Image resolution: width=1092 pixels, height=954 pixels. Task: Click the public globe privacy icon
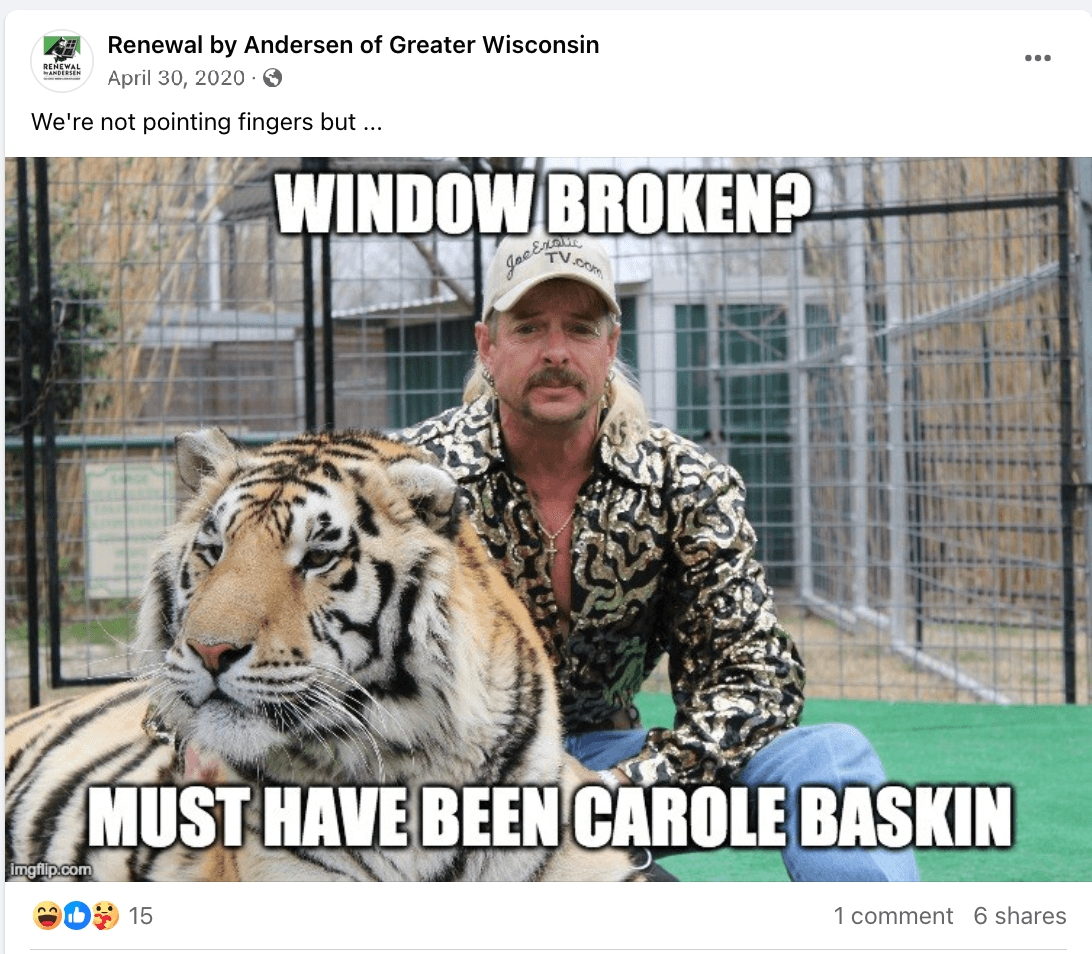click(x=272, y=77)
